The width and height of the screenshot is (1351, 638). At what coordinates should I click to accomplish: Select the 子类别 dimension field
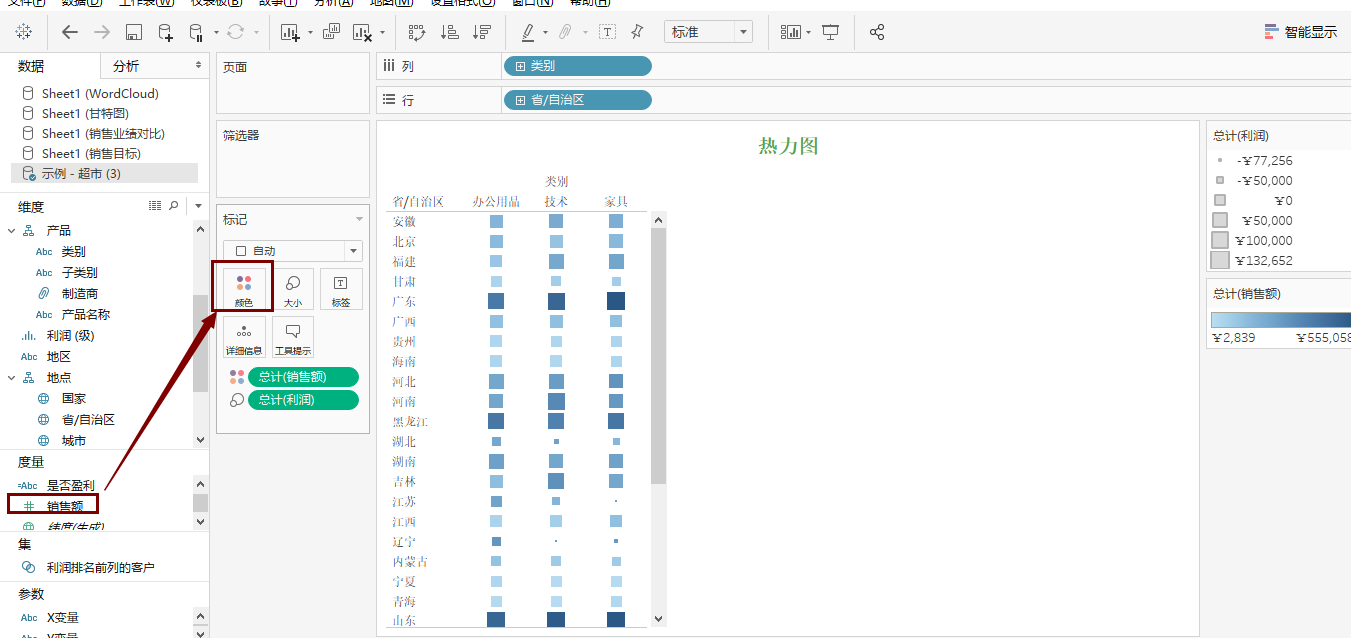[x=79, y=273]
